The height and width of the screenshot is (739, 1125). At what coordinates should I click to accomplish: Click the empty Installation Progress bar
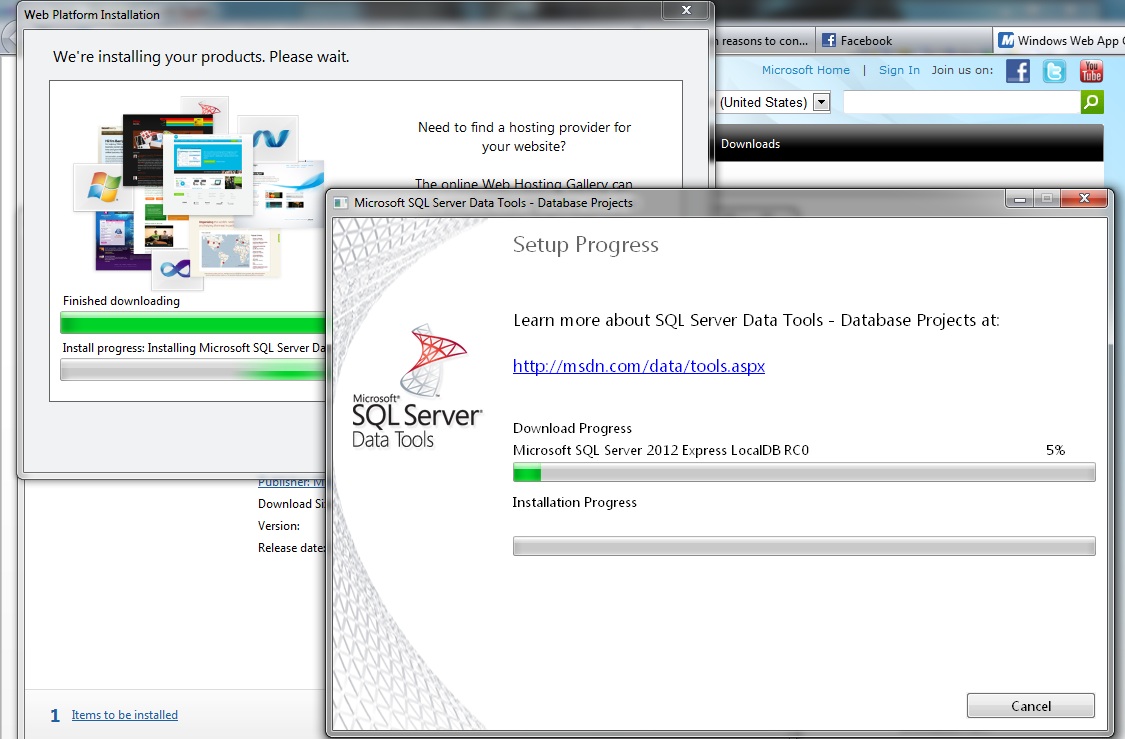[x=804, y=546]
